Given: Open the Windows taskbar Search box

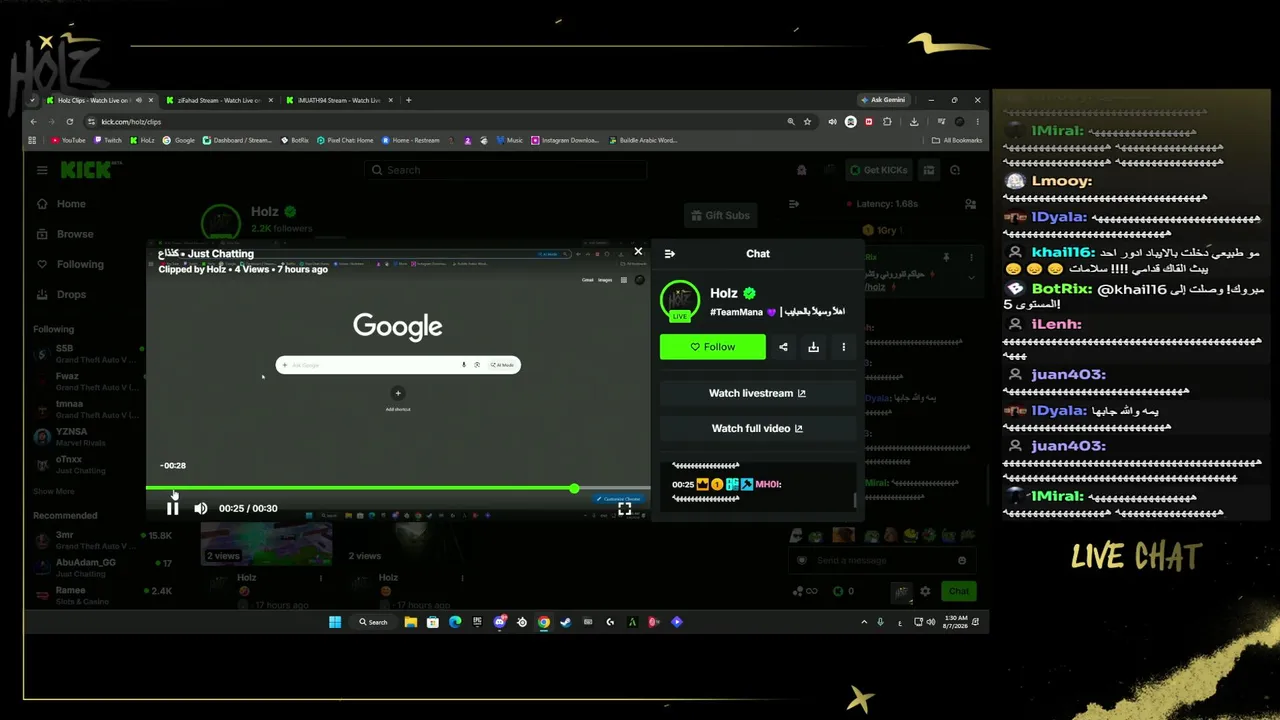Looking at the screenshot, I should [x=373, y=622].
